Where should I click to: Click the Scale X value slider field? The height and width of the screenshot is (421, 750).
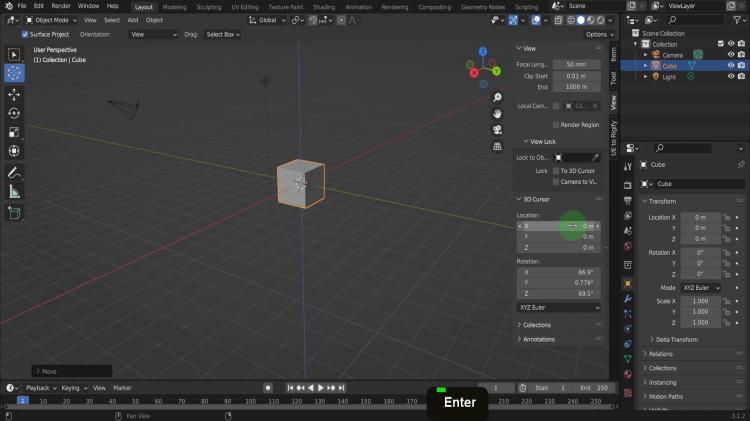[700, 301]
